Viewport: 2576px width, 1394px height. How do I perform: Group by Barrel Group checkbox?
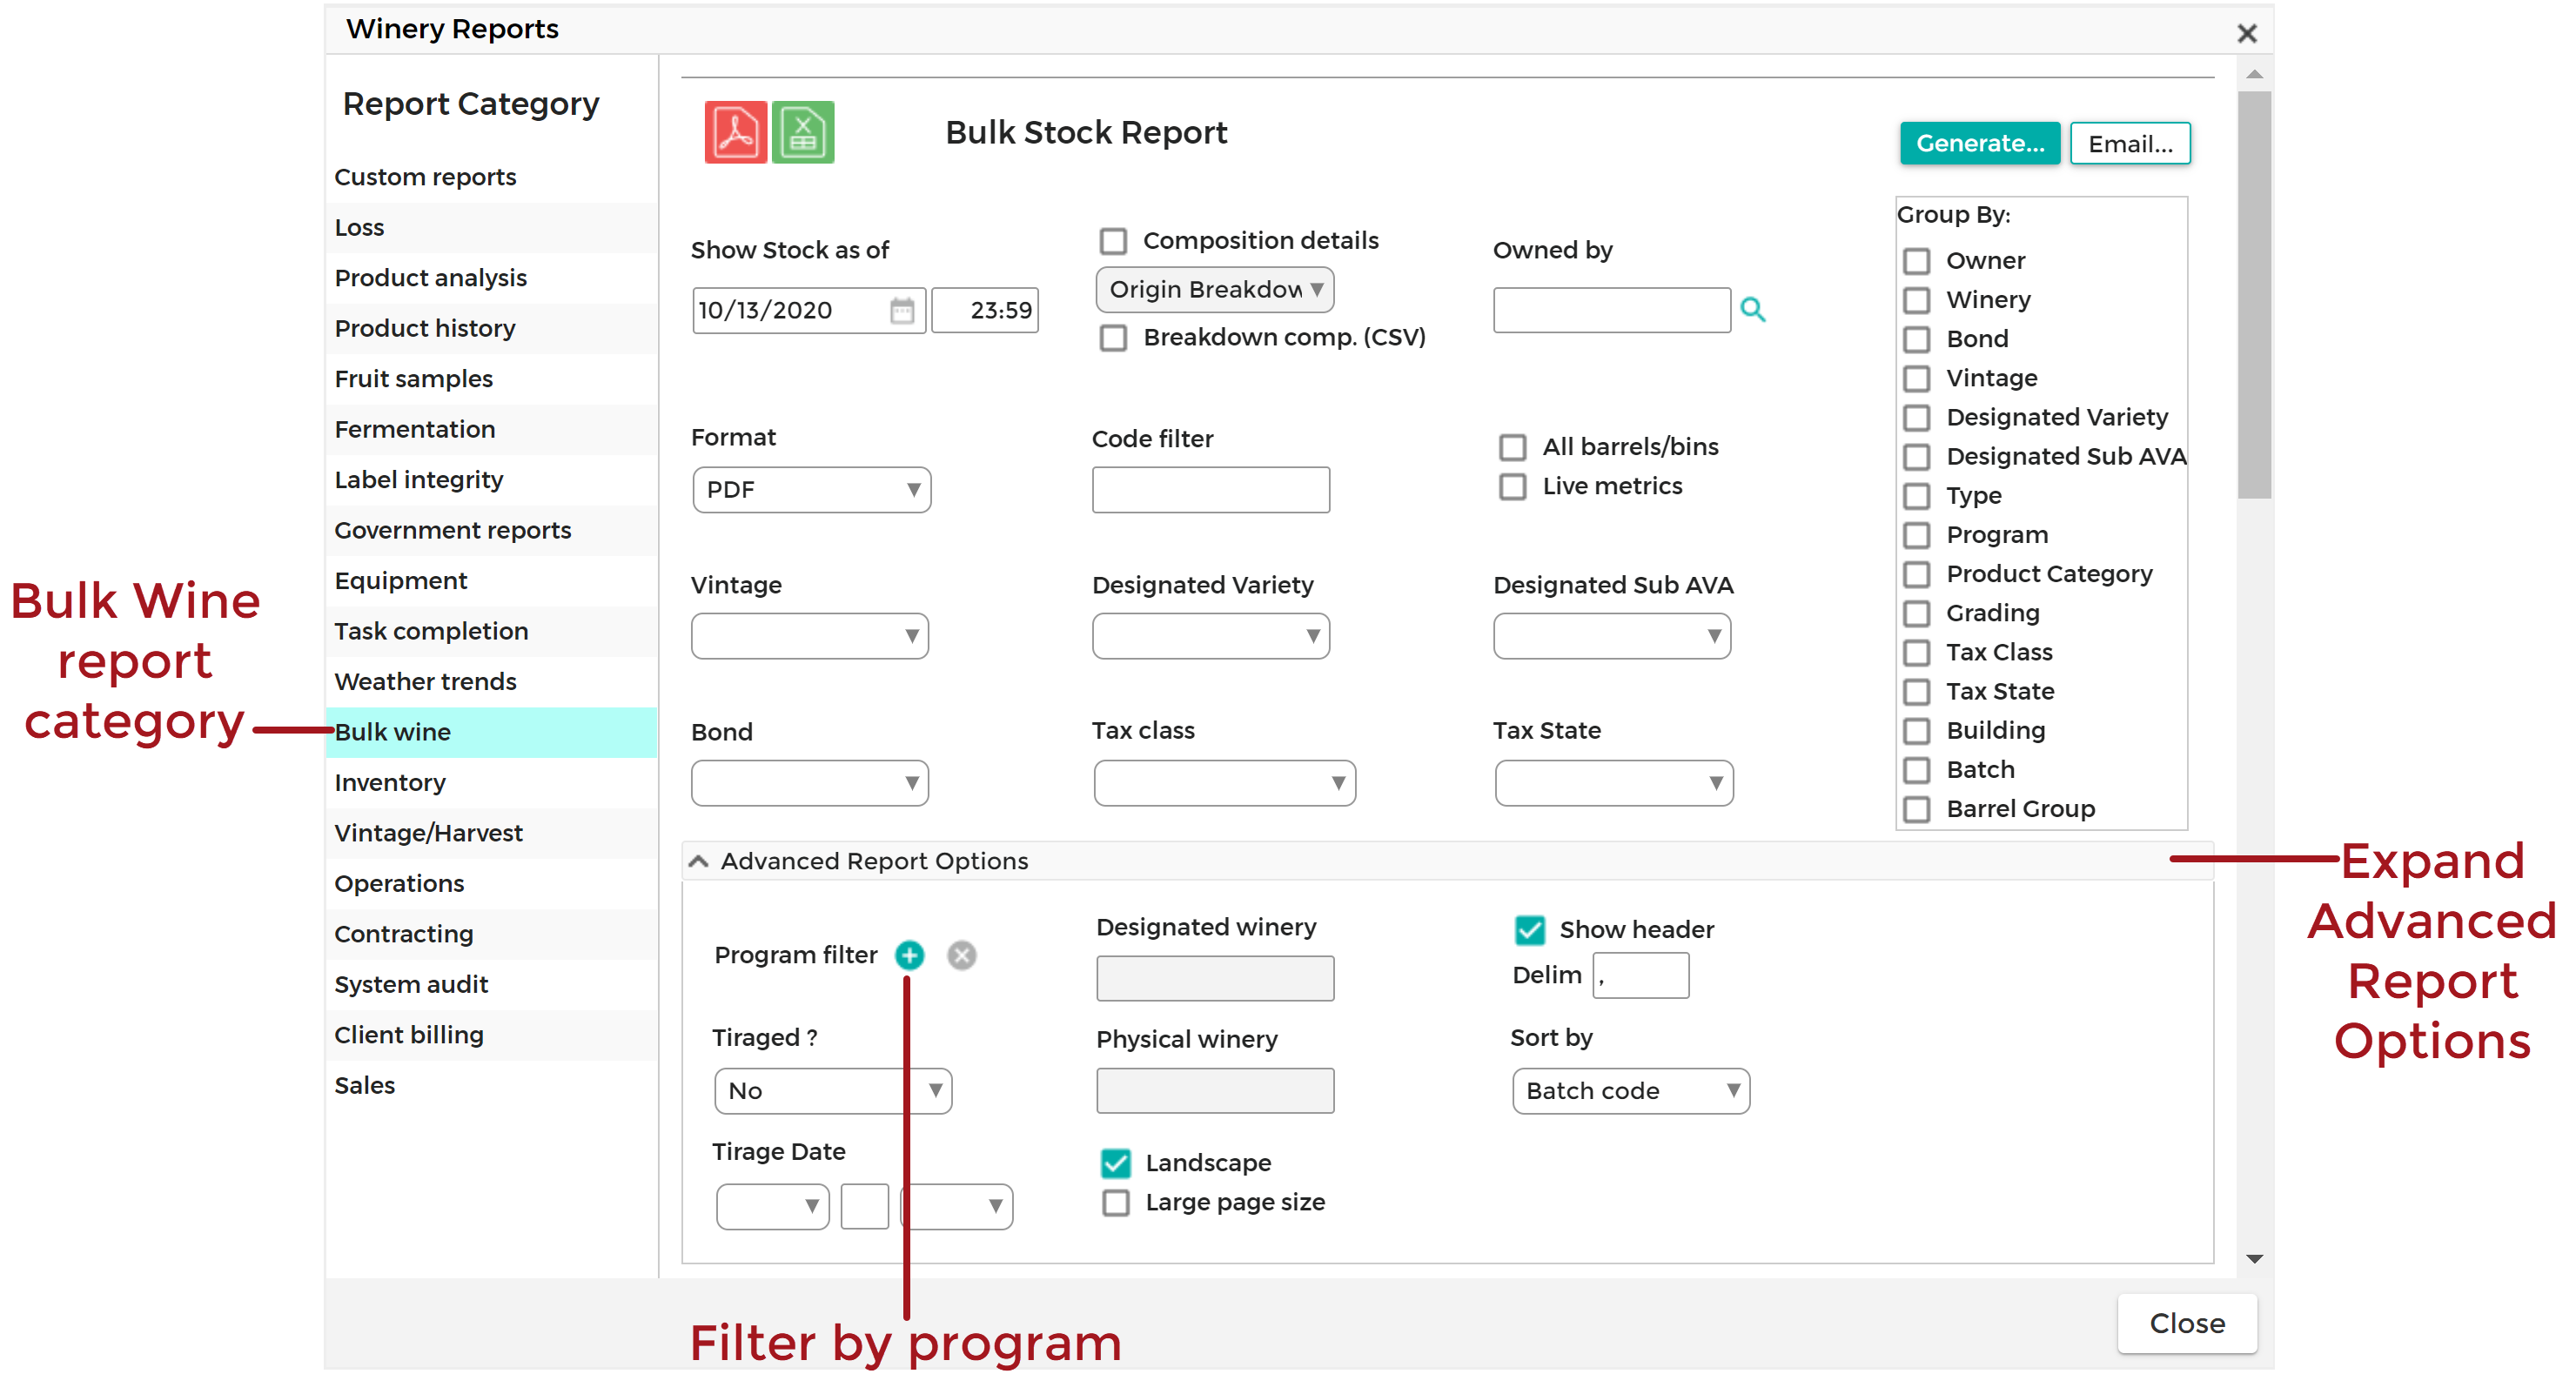tap(1916, 809)
